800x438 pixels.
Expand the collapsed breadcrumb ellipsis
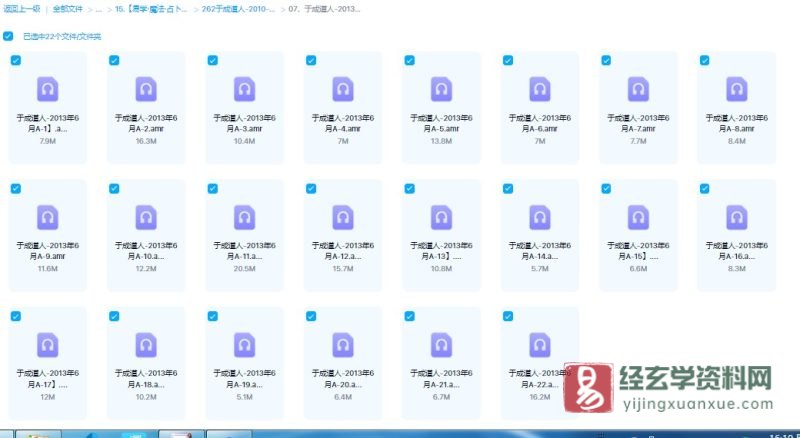[x=98, y=8]
